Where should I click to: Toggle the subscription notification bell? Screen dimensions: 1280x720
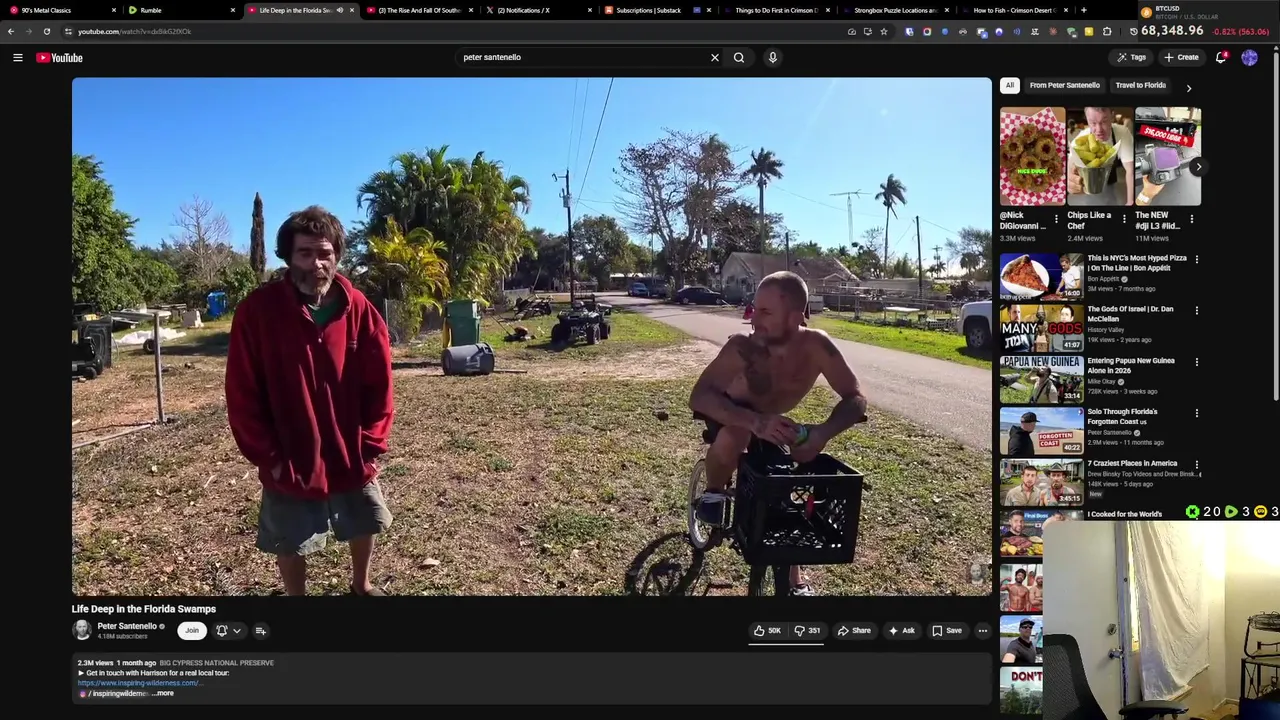(222, 631)
